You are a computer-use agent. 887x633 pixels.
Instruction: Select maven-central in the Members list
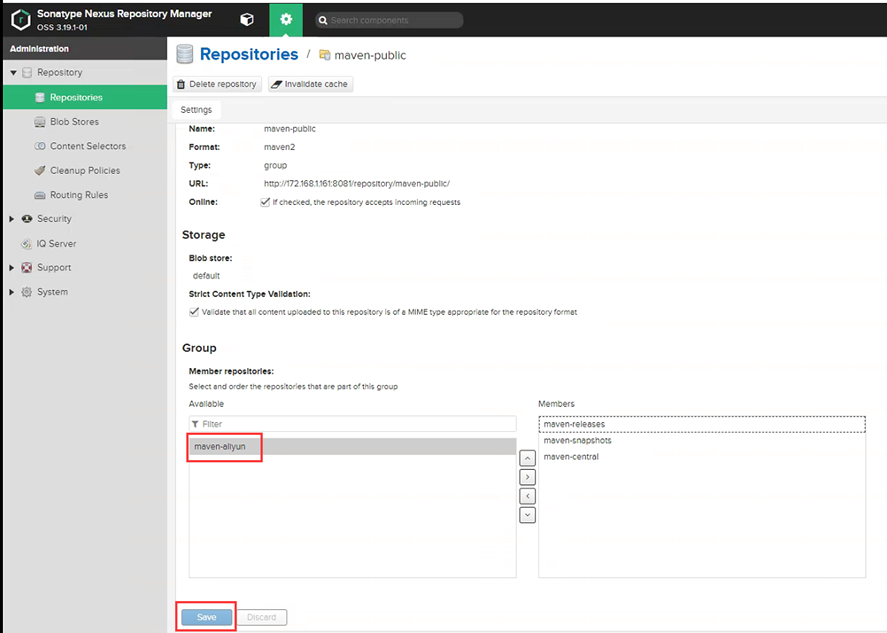coord(701,457)
